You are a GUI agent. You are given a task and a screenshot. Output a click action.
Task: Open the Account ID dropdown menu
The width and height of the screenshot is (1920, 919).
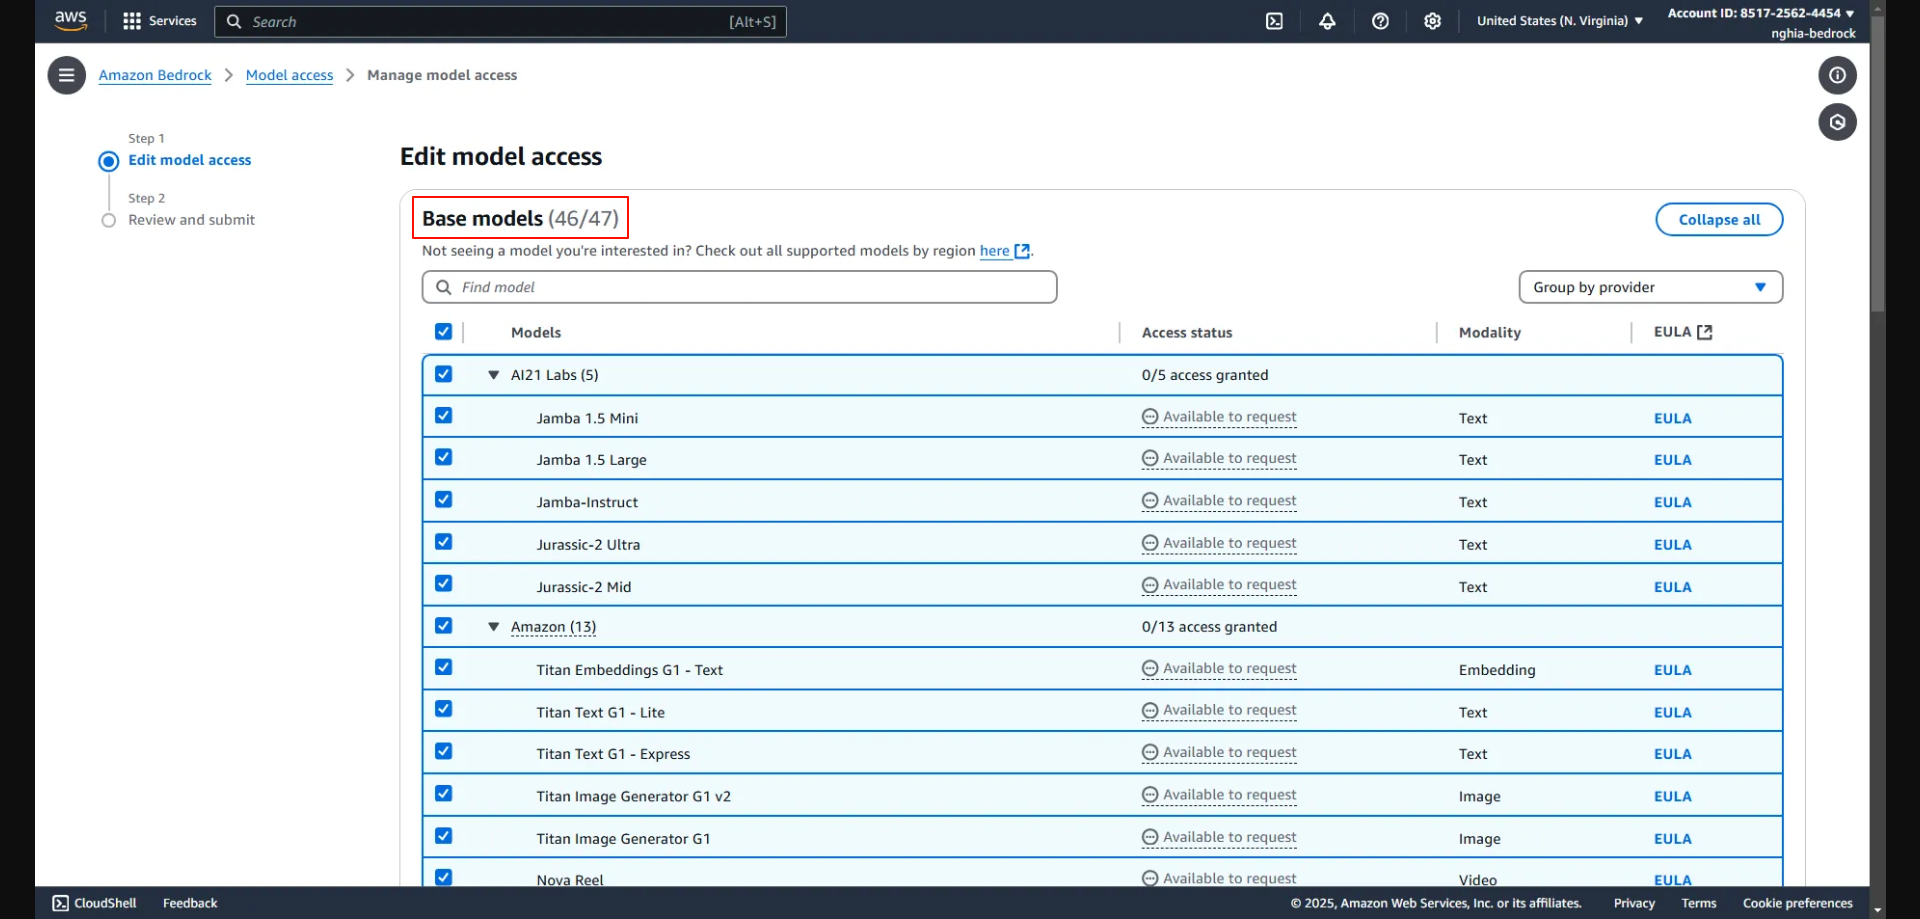(x=1760, y=13)
